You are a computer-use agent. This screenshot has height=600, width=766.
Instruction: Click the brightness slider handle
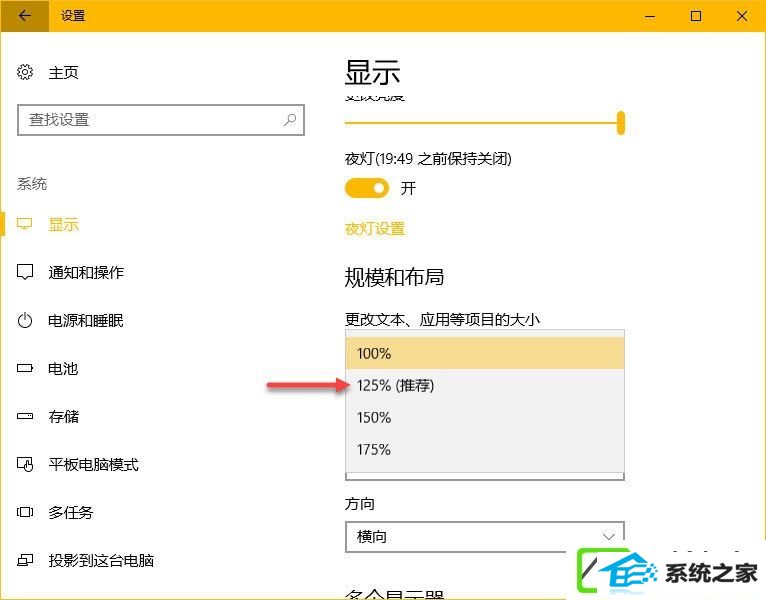(620, 123)
